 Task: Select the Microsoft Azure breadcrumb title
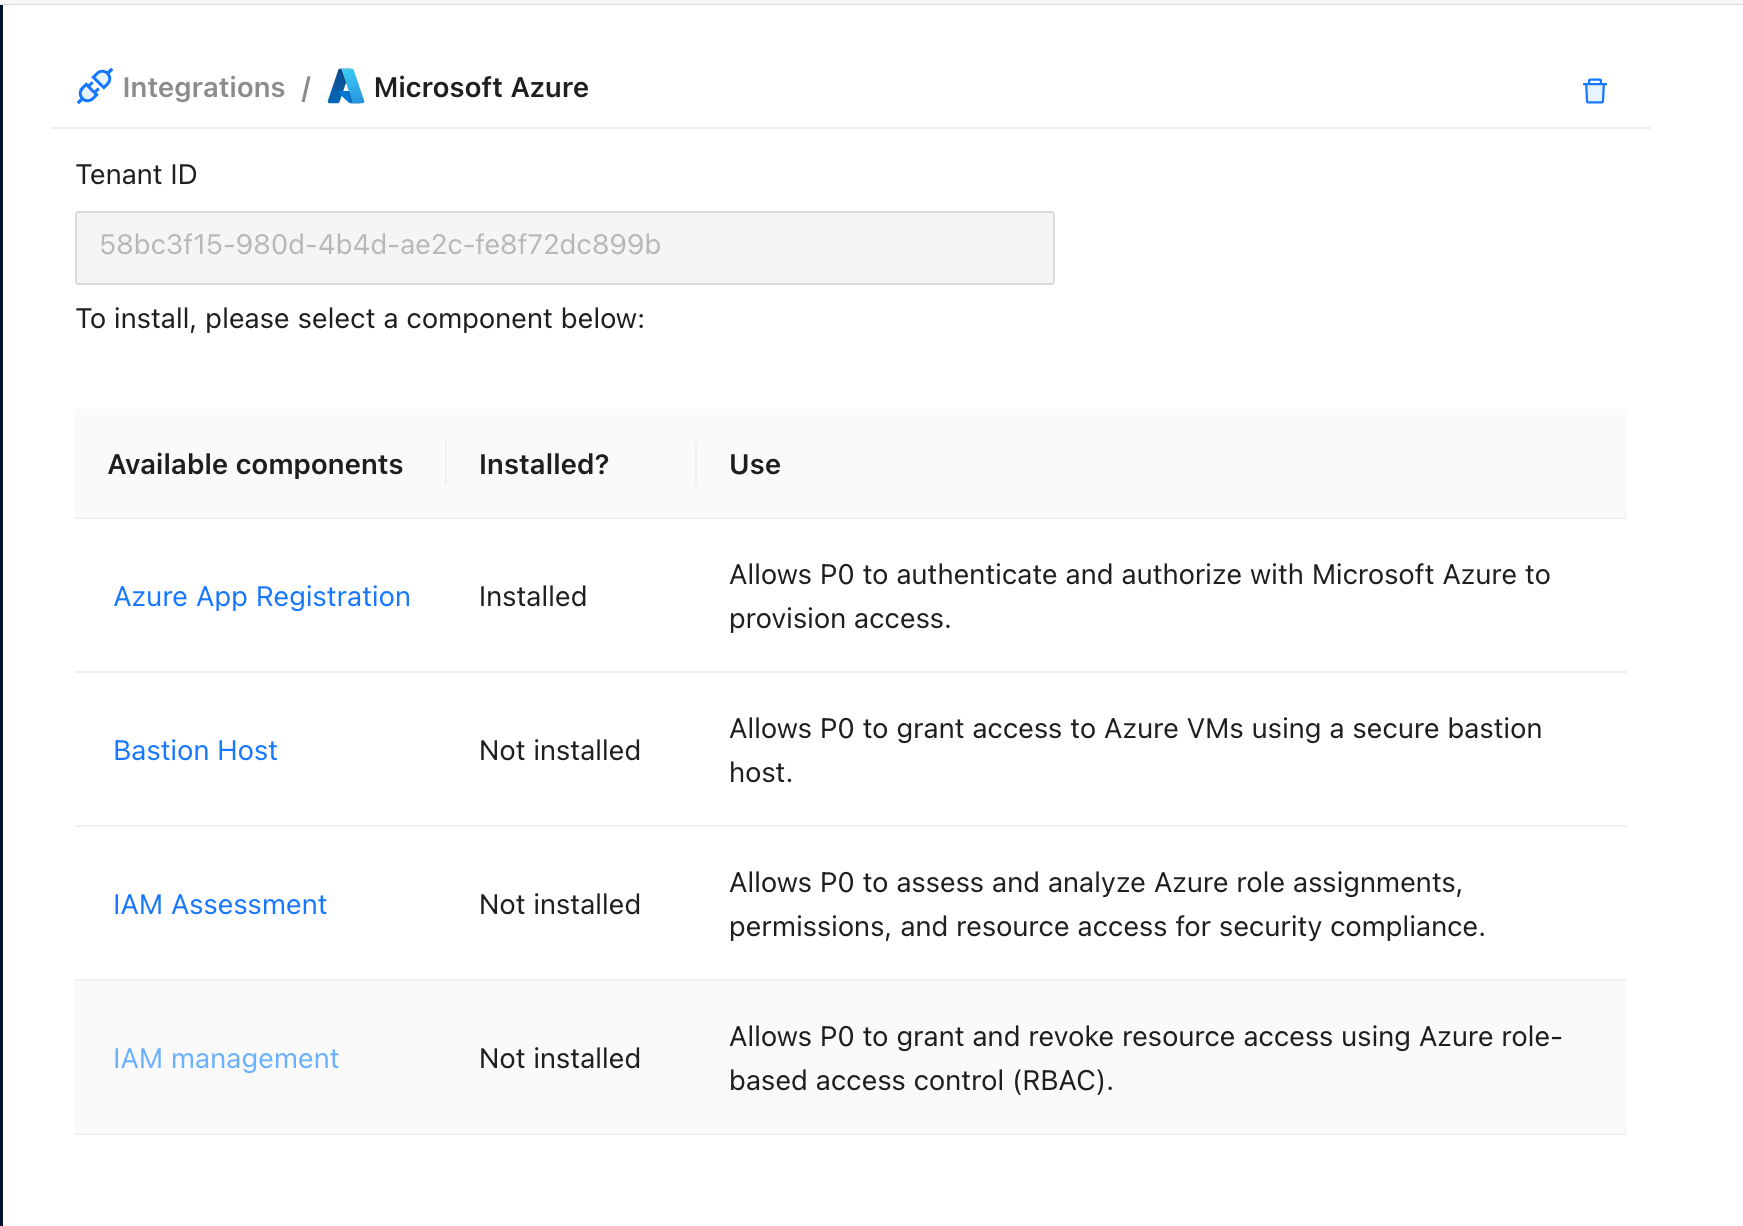pyautogui.click(x=480, y=87)
